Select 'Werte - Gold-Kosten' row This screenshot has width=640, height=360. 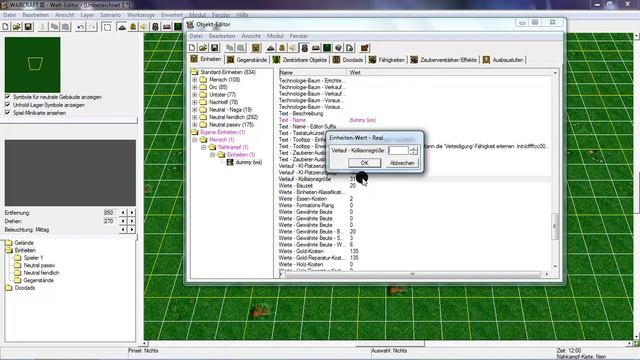(415, 251)
